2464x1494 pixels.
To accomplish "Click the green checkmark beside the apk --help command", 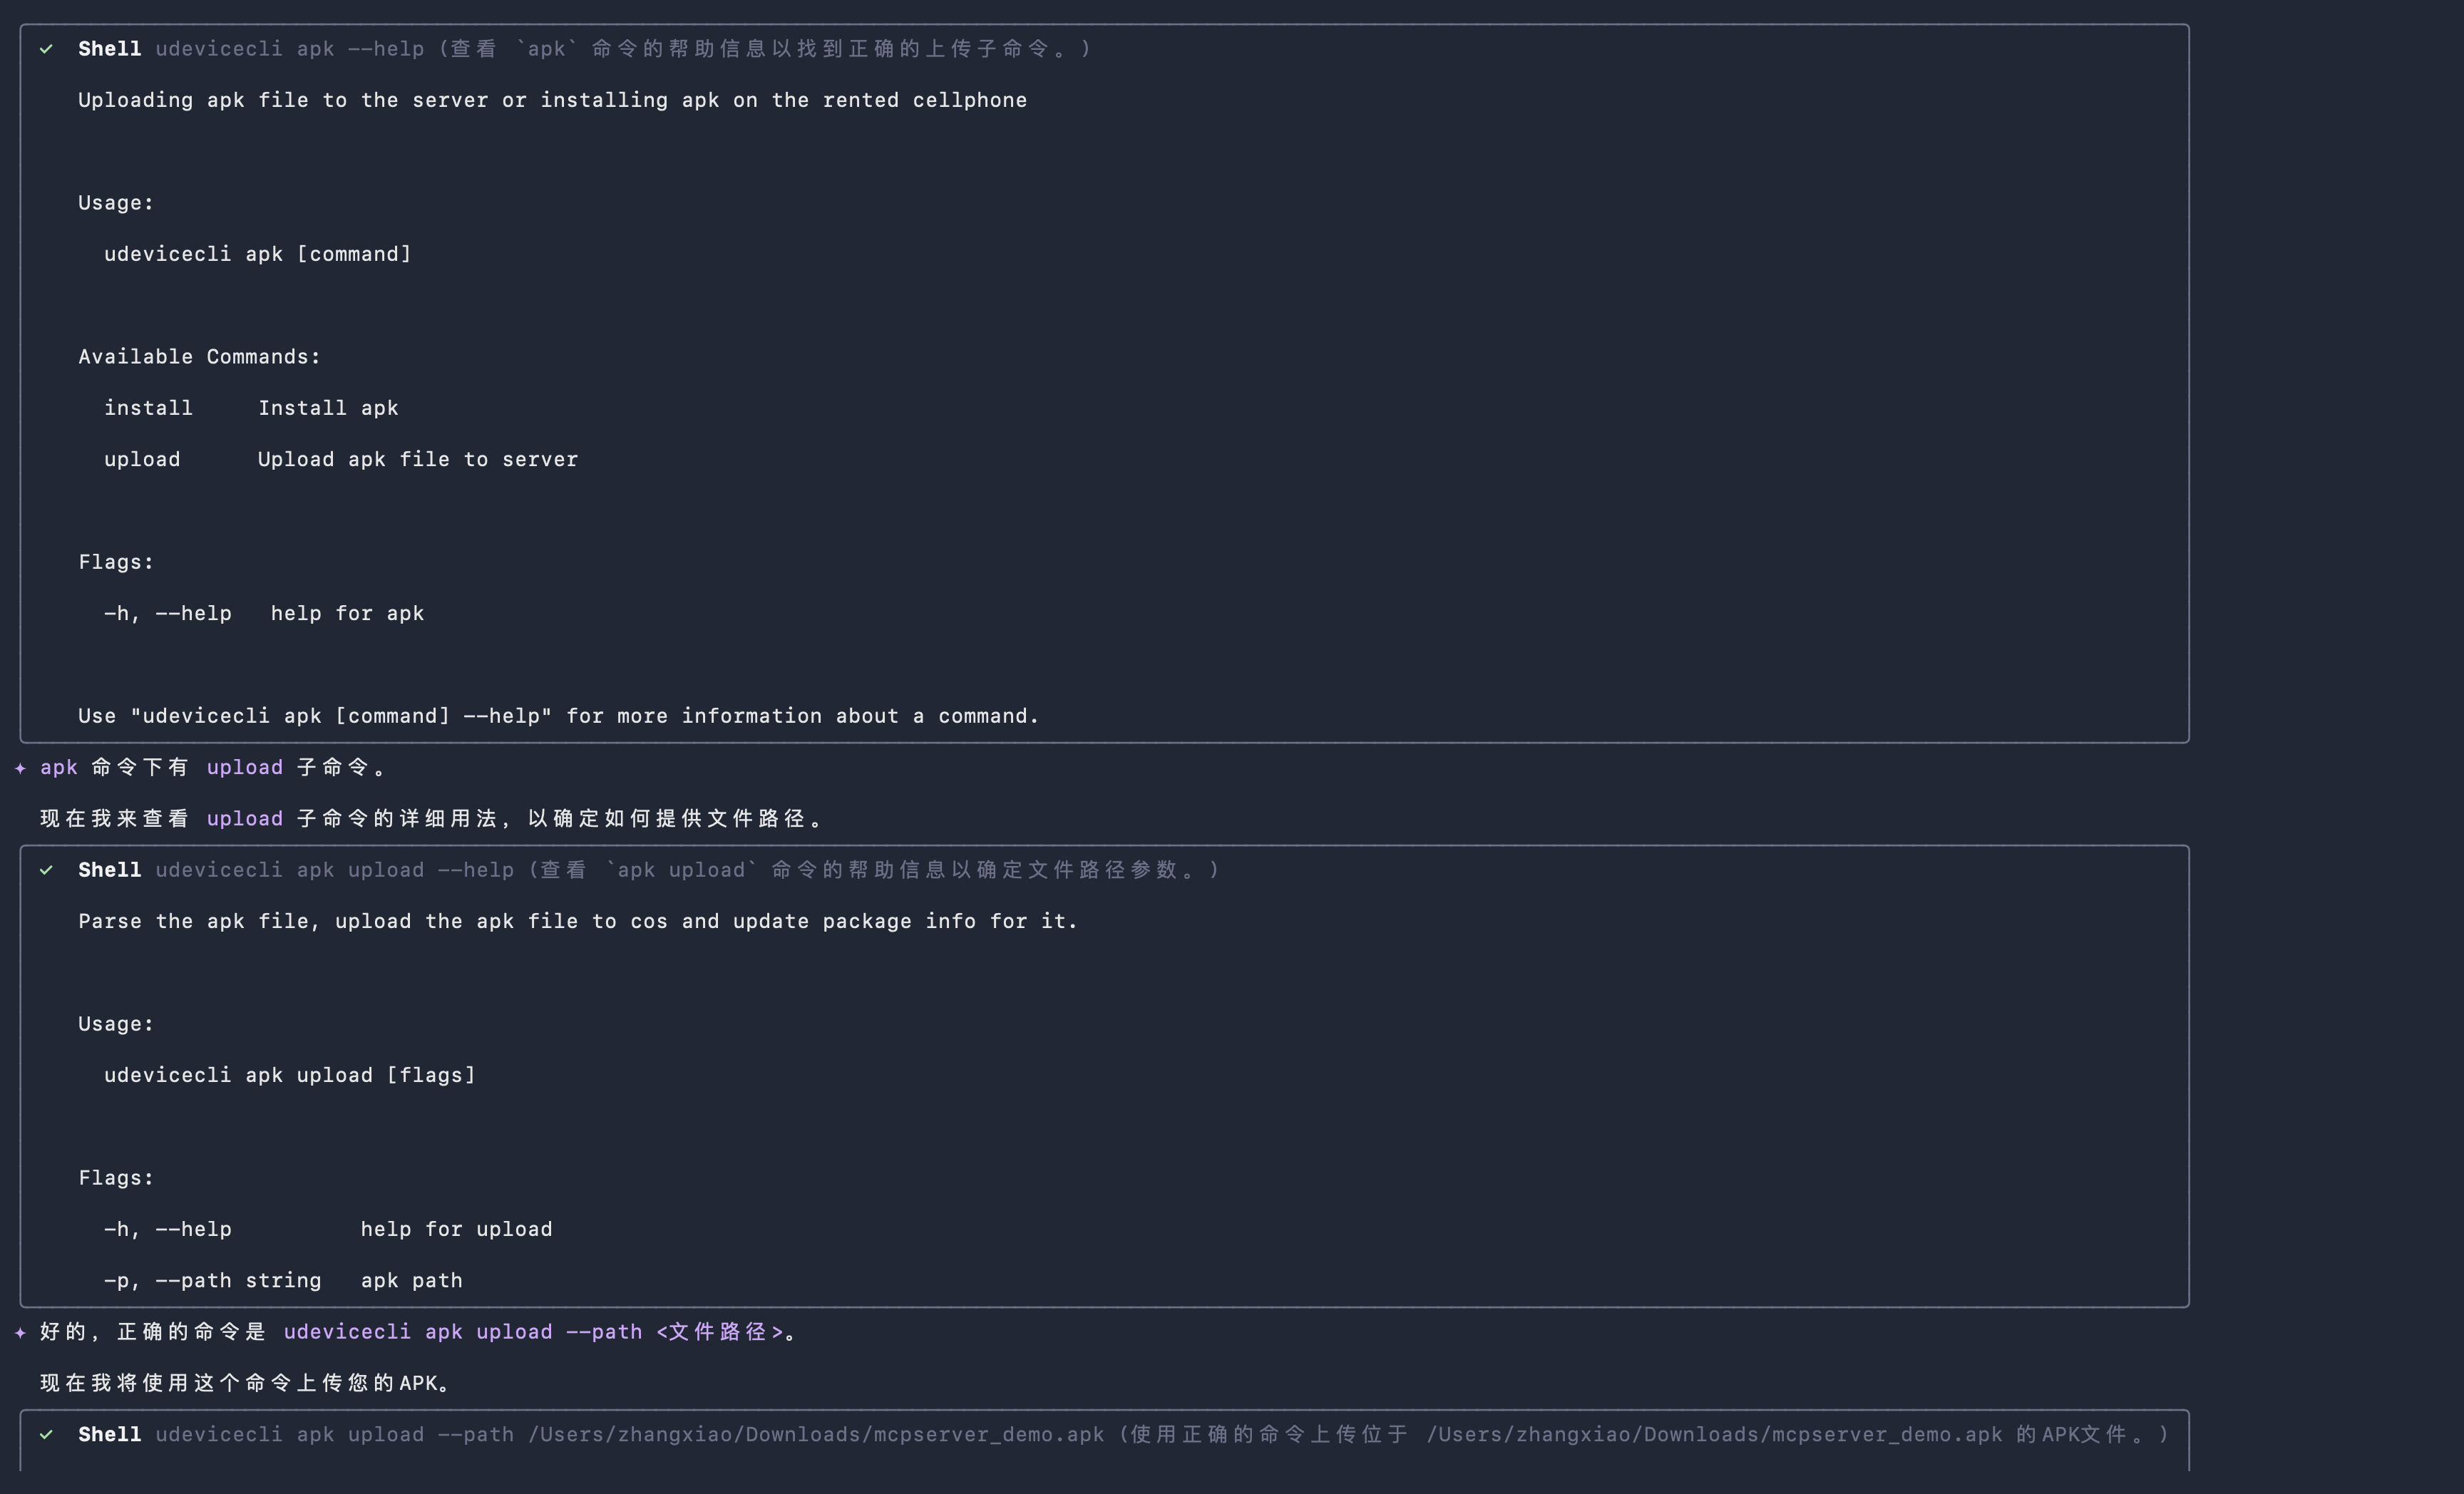I will click(x=46, y=49).
